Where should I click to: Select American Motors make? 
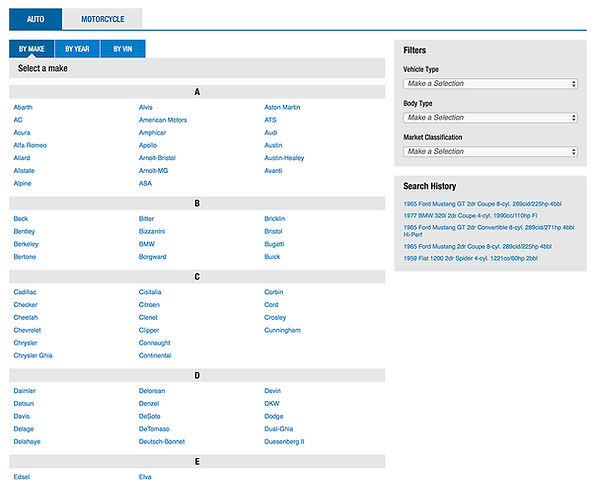[163, 120]
